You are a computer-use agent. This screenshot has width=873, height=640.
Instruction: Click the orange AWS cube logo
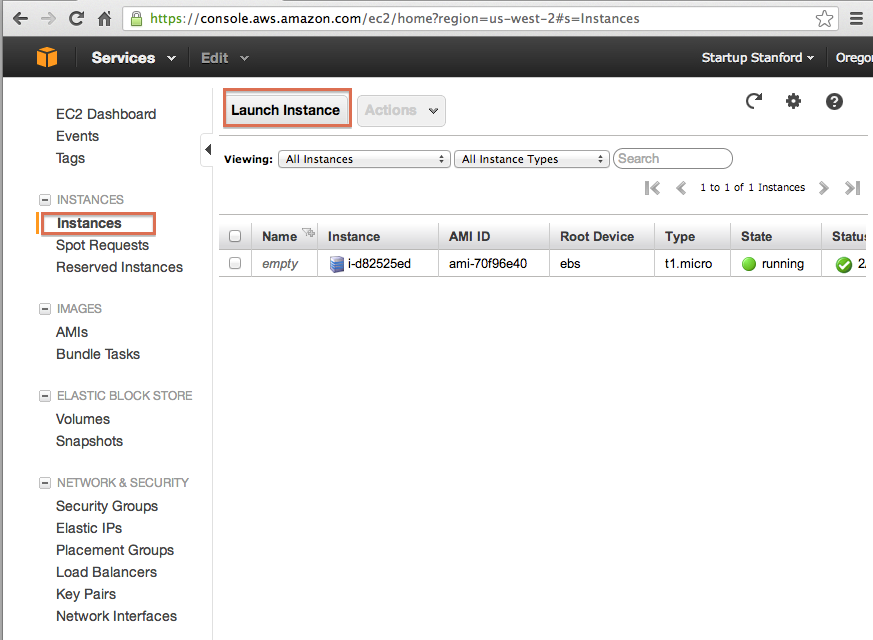pos(47,57)
